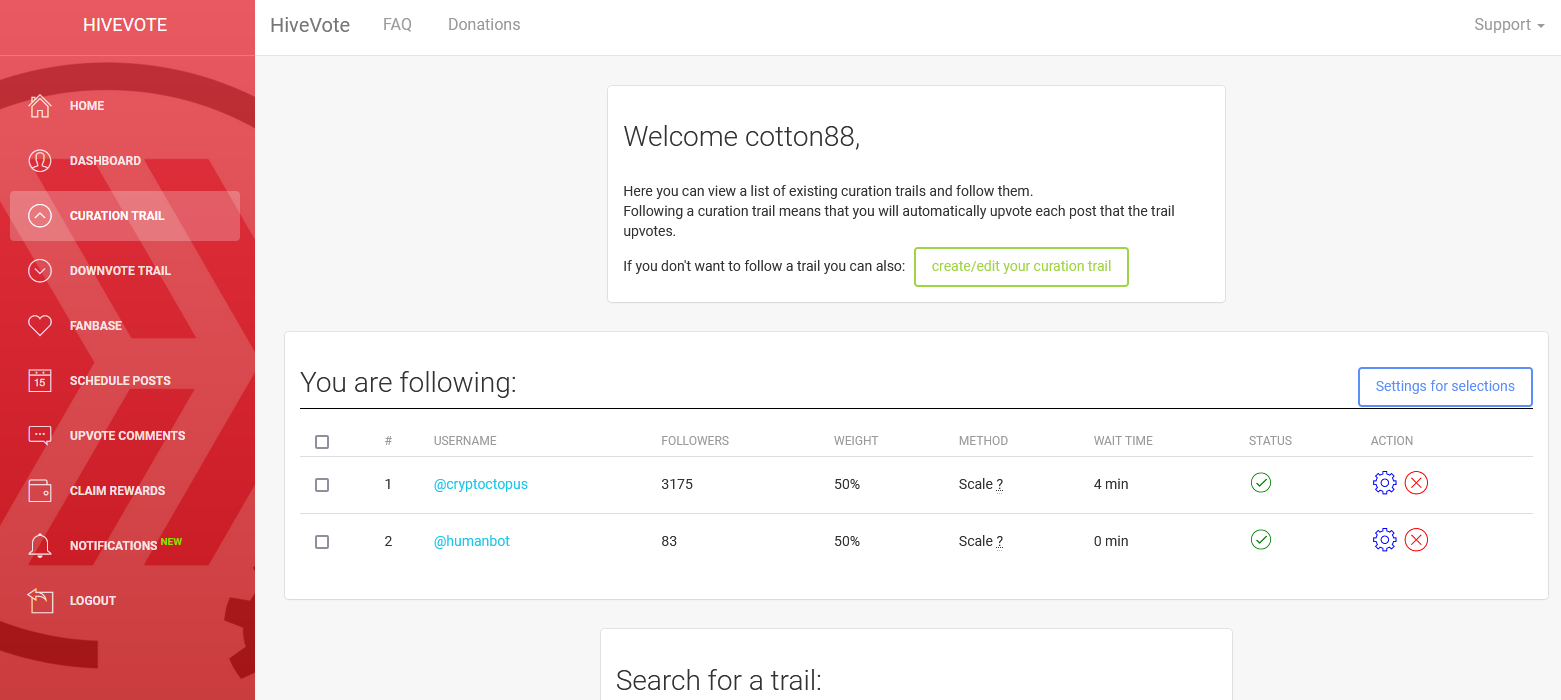Click the HiveVote brand link
The image size is (1561, 700).
[x=310, y=25]
